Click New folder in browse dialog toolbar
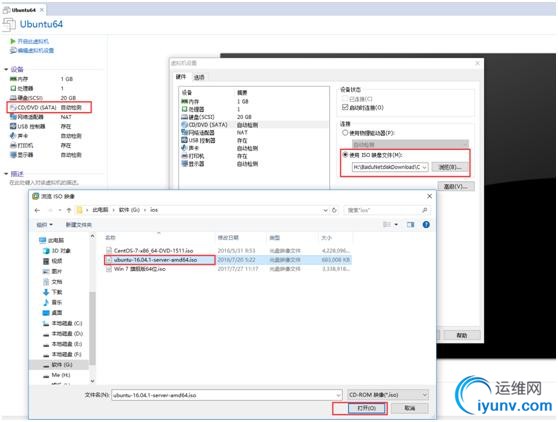Screen dimensions: 558x422 click(79, 225)
